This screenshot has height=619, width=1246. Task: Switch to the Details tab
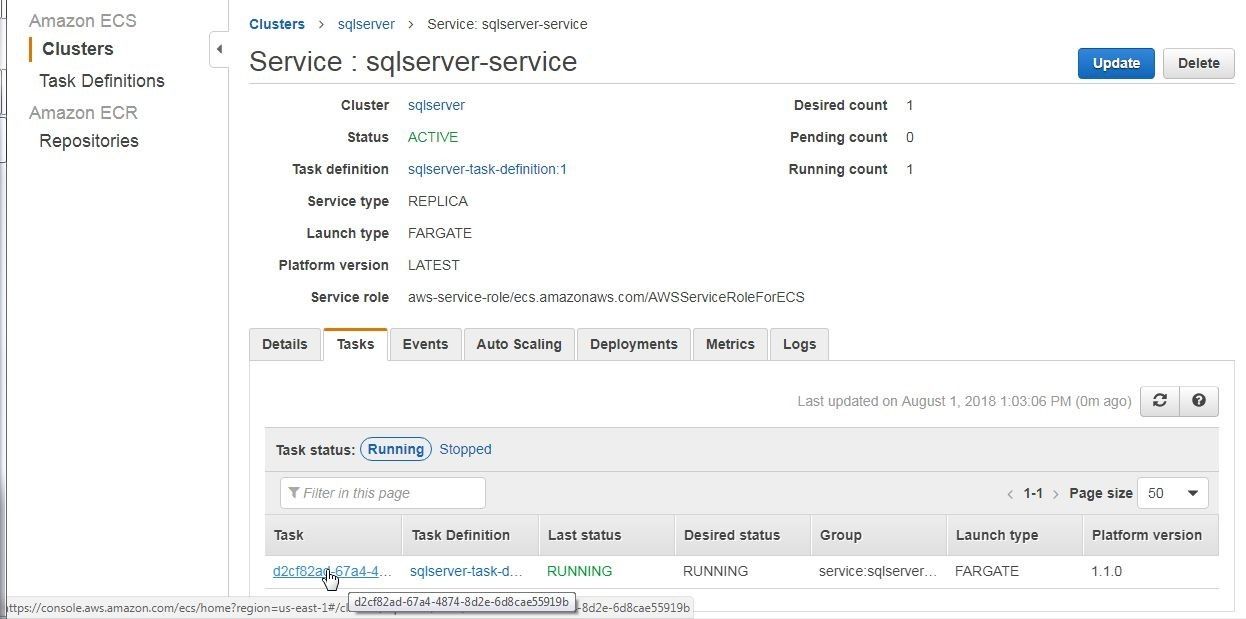click(x=285, y=344)
